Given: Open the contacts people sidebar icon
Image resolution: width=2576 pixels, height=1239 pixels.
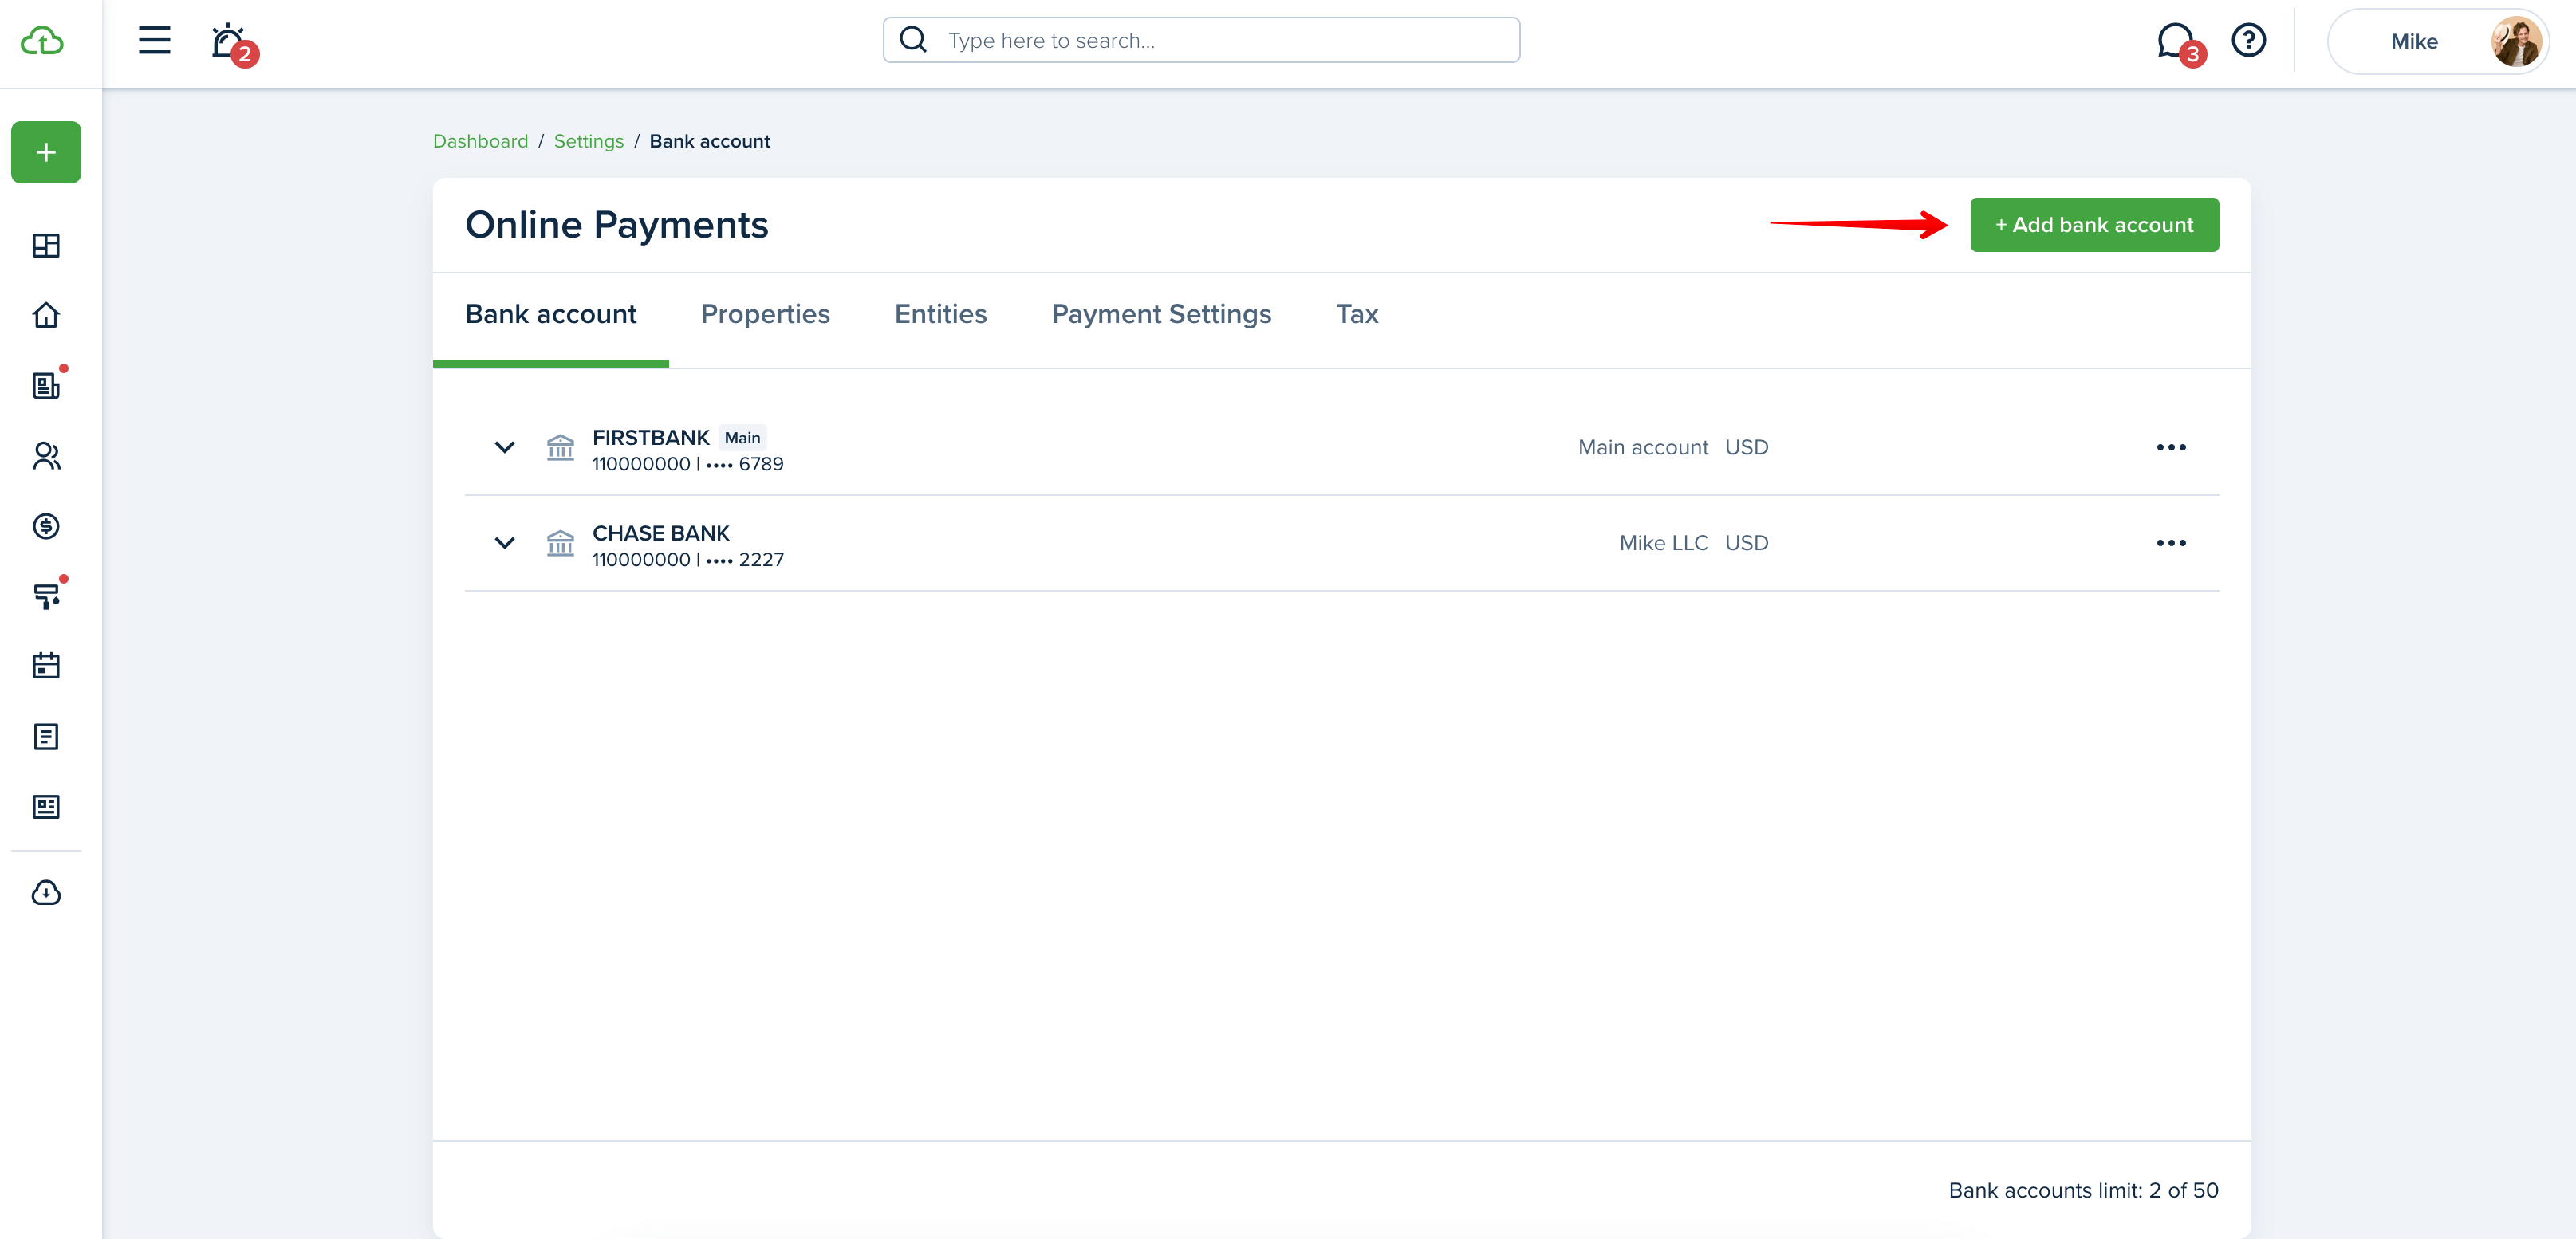Looking at the screenshot, I should (x=46, y=456).
